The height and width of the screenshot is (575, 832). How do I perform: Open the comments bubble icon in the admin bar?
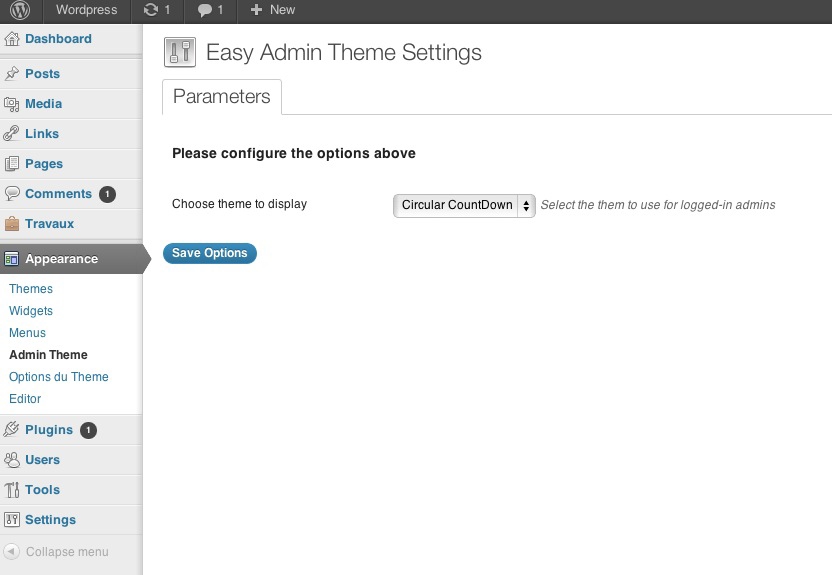coord(204,10)
